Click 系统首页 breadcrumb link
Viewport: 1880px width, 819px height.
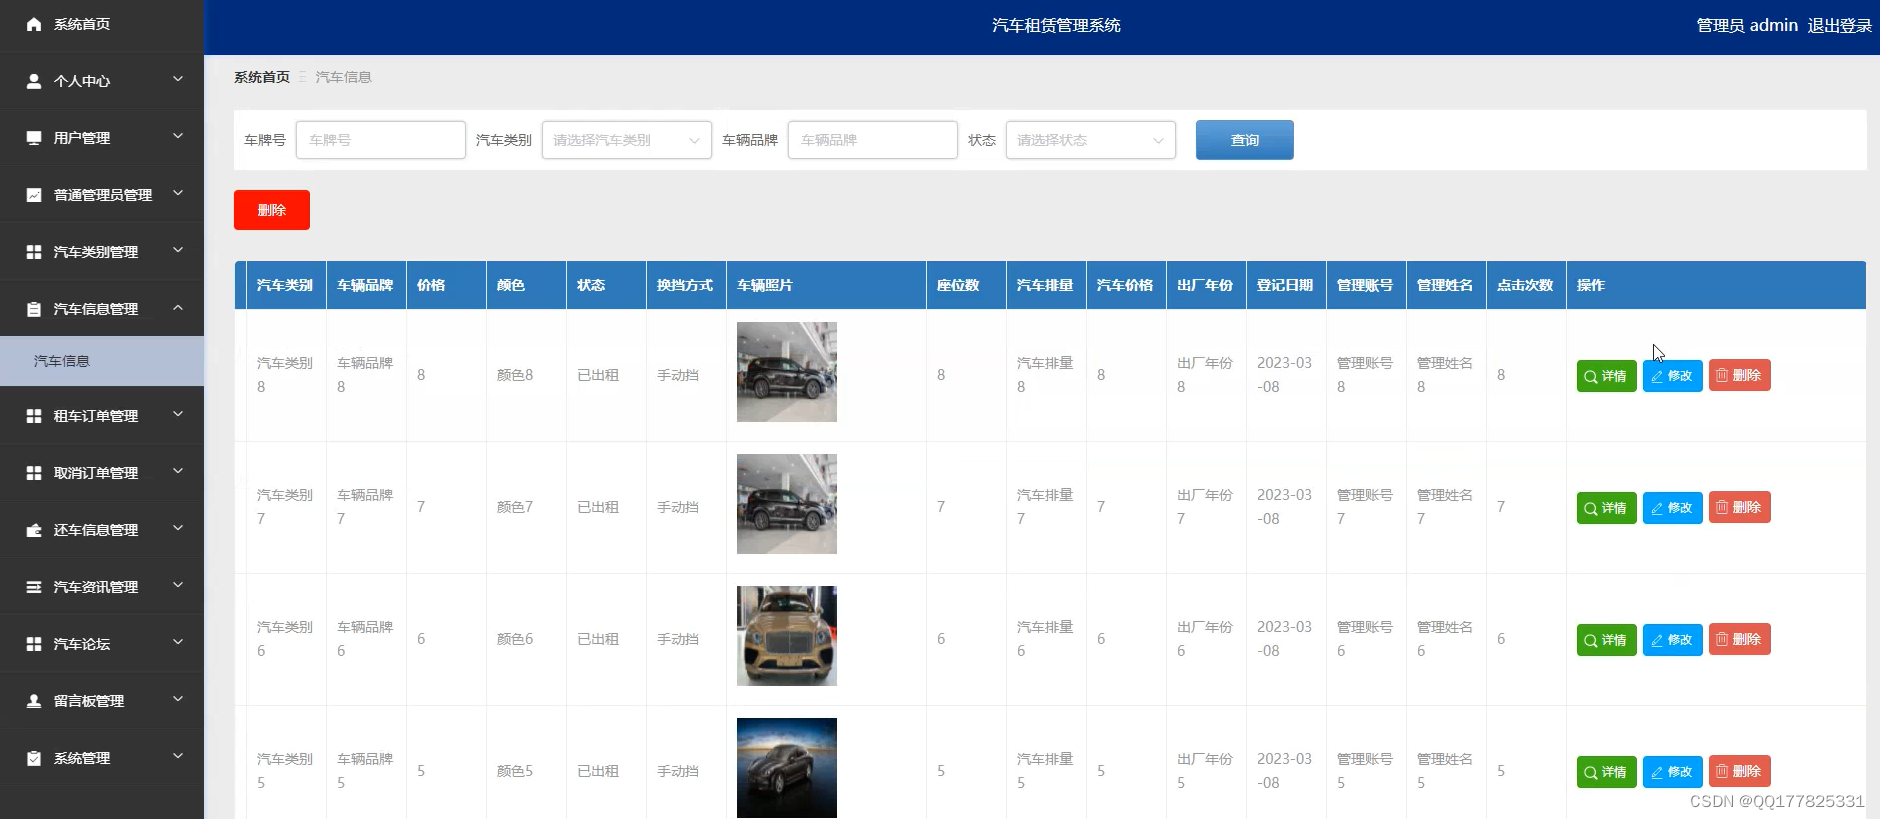(x=262, y=77)
